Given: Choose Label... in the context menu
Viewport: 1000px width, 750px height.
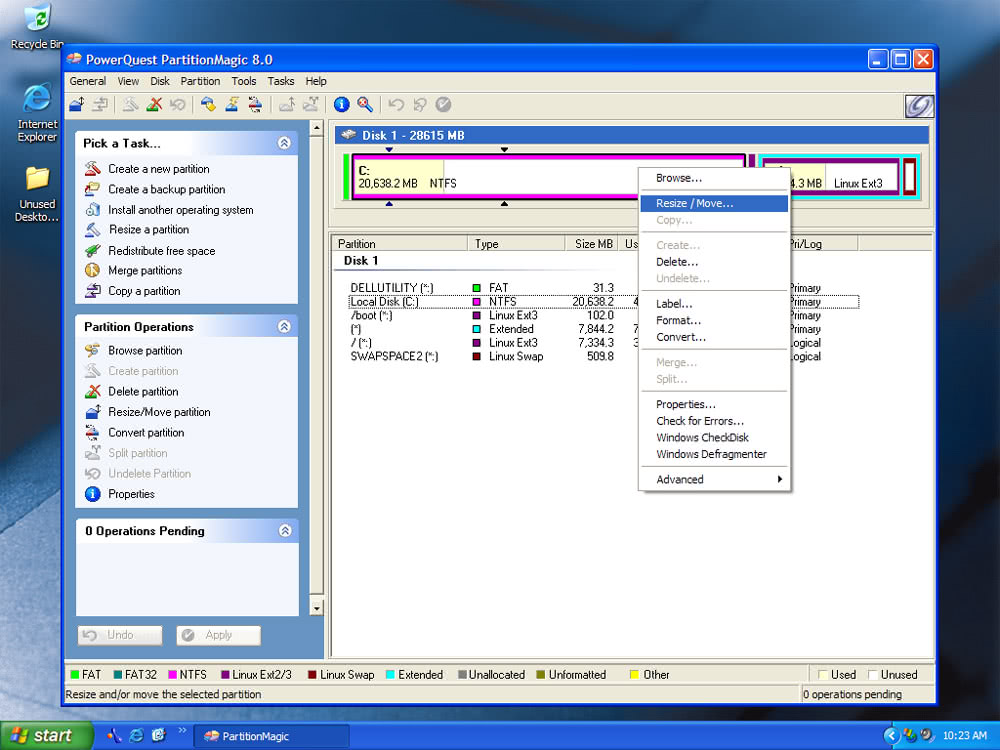Looking at the screenshot, I should 714,304.
